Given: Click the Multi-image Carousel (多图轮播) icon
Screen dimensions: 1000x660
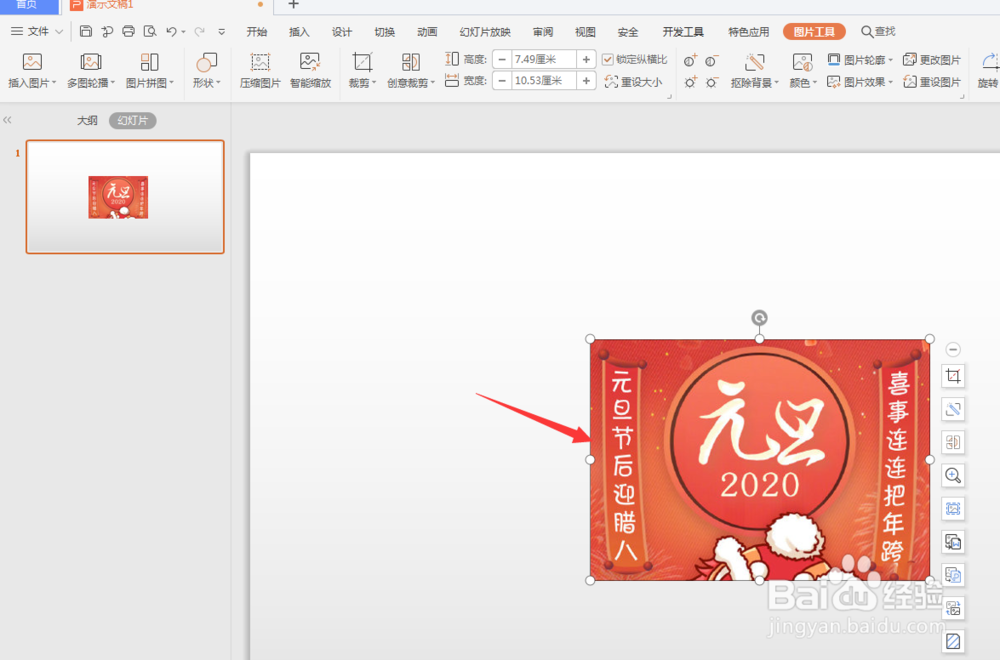Looking at the screenshot, I should (x=91, y=62).
